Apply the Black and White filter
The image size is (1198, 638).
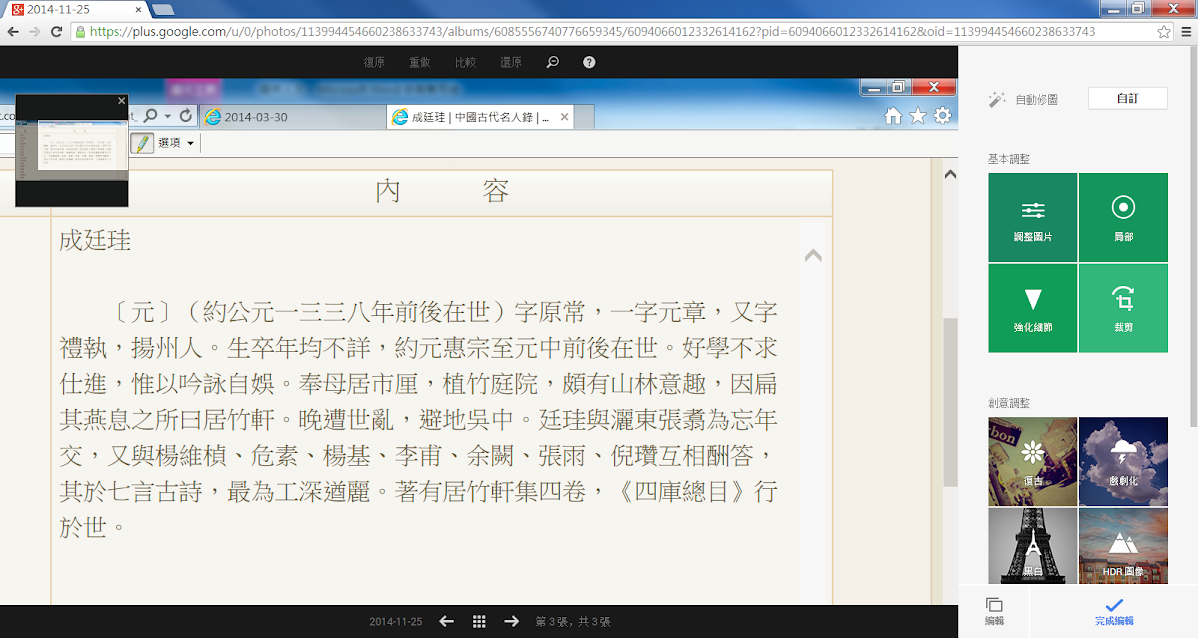(x=1032, y=546)
